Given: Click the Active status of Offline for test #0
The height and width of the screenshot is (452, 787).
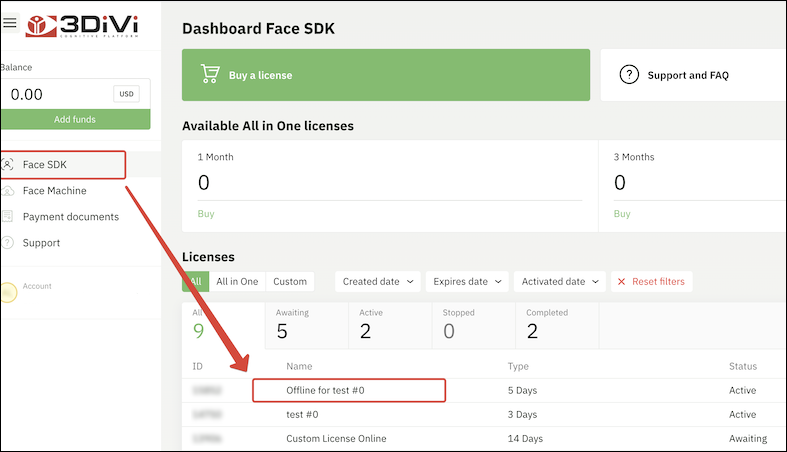Looking at the screenshot, I should pyautogui.click(x=742, y=390).
